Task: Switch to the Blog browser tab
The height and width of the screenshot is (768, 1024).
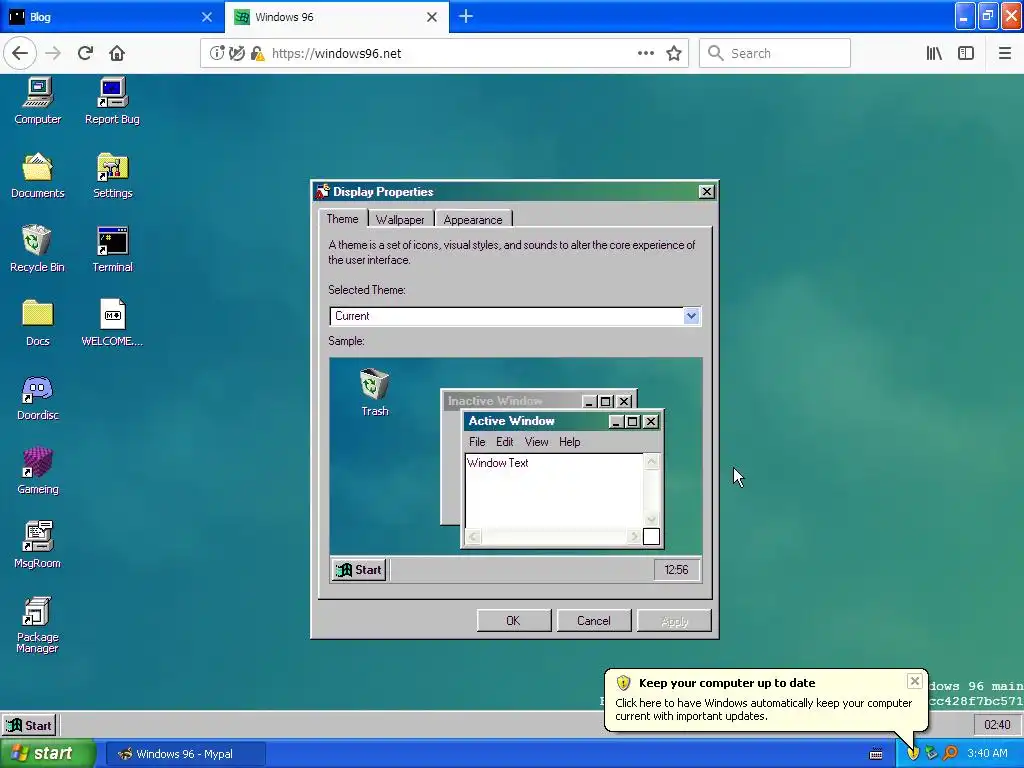Action: click(x=112, y=17)
